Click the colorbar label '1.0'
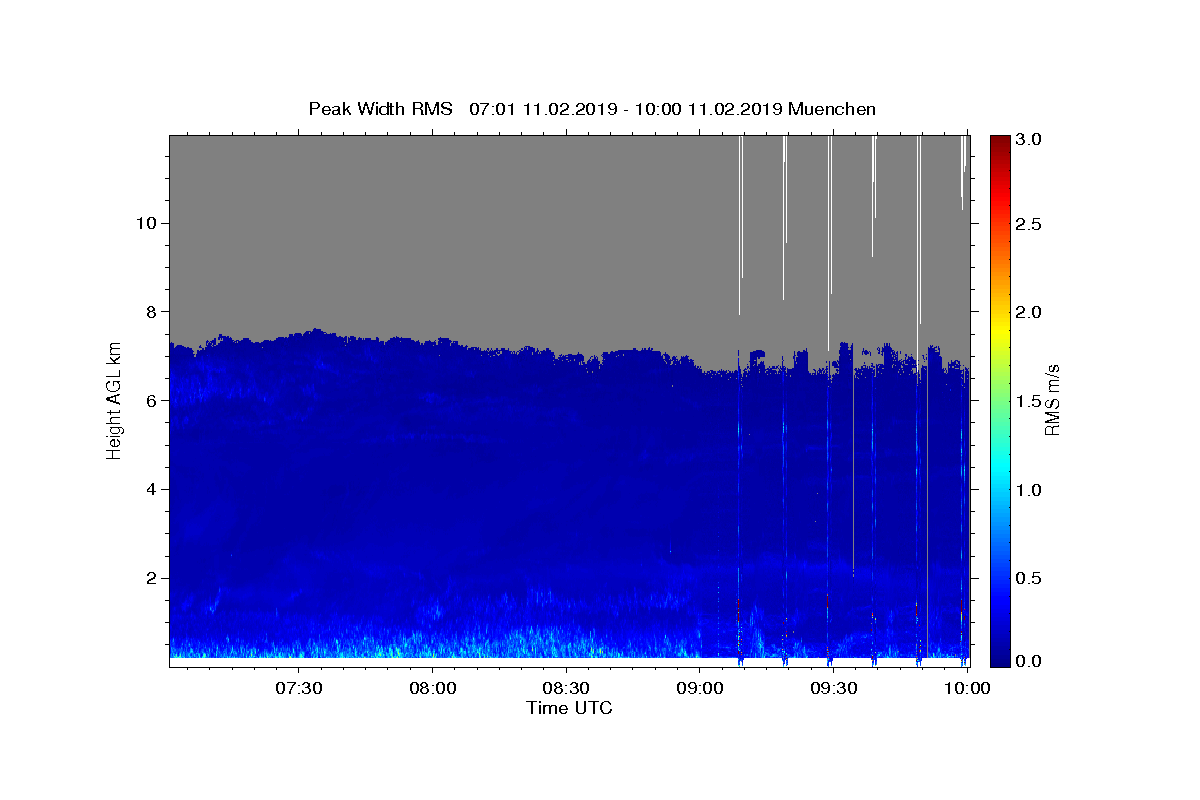1200x800 pixels. click(x=1029, y=490)
